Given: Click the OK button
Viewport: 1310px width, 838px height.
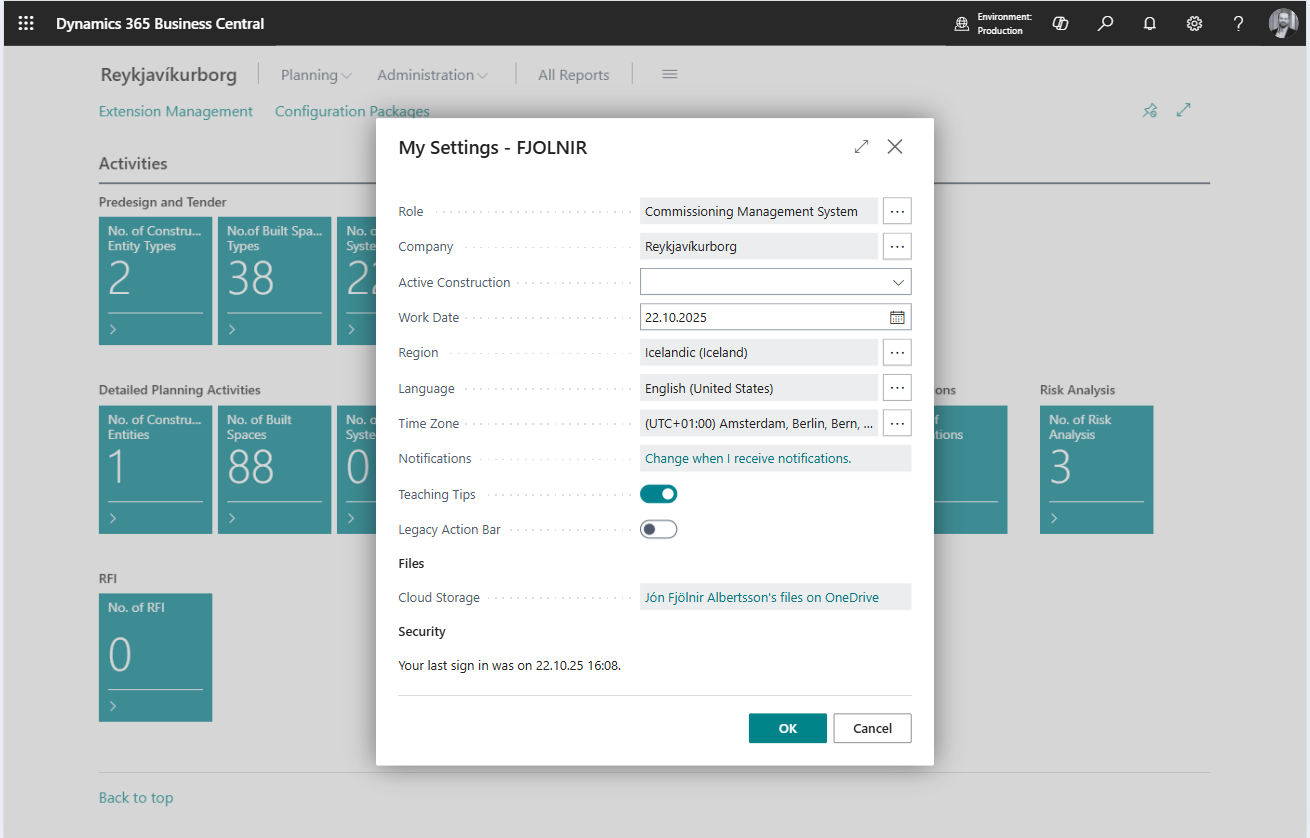Looking at the screenshot, I should click(787, 728).
